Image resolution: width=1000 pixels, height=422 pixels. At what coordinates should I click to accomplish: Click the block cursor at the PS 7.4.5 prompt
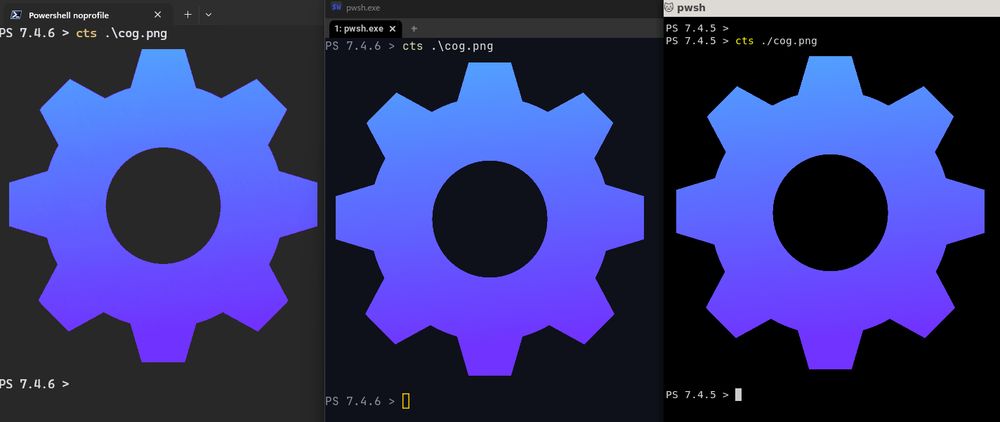tap(739, 395)
